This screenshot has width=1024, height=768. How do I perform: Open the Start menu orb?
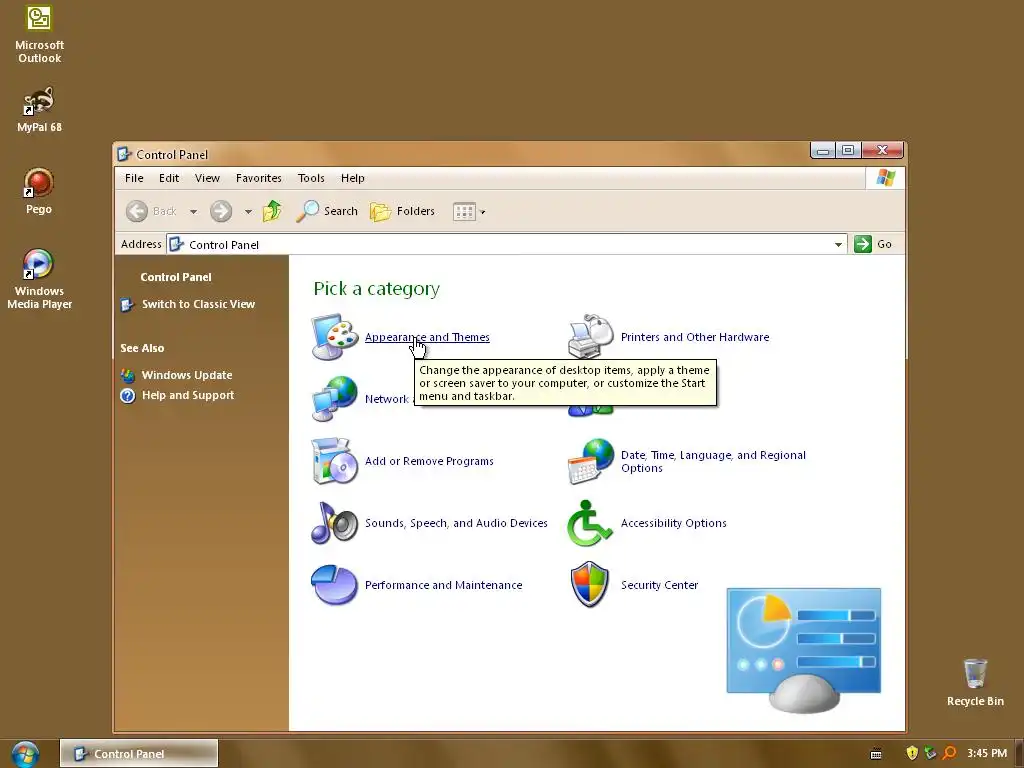(x=25, y=754)
